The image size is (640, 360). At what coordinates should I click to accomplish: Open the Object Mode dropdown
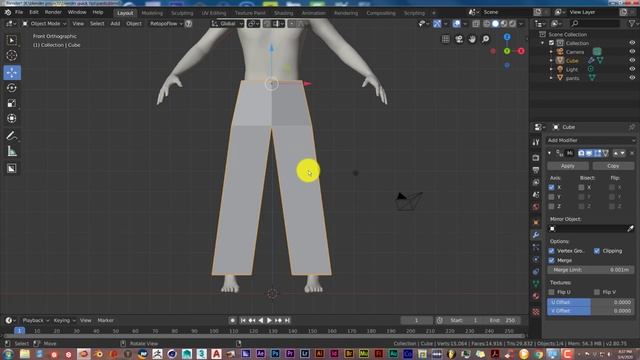pos(44,24)
